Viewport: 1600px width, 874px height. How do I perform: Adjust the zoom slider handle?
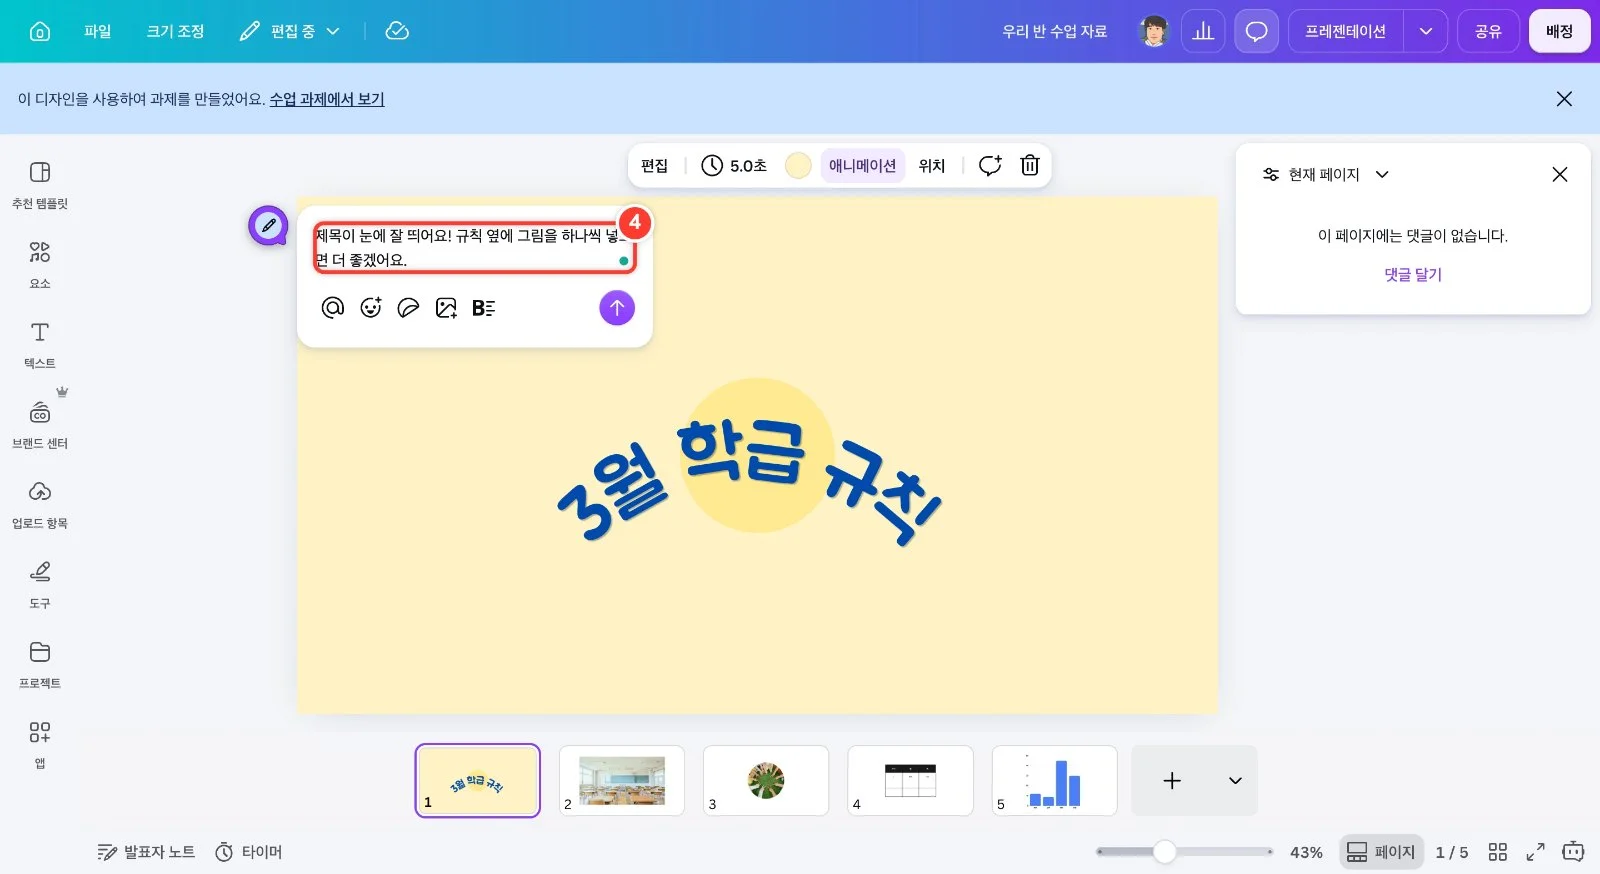click(x=1164, y=852)
